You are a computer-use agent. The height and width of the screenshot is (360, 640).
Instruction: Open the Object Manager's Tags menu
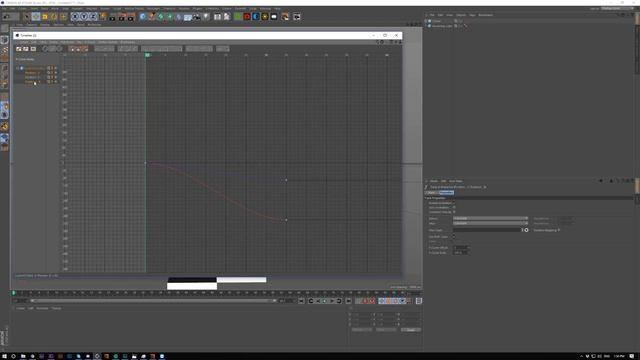tap(472, 15)
